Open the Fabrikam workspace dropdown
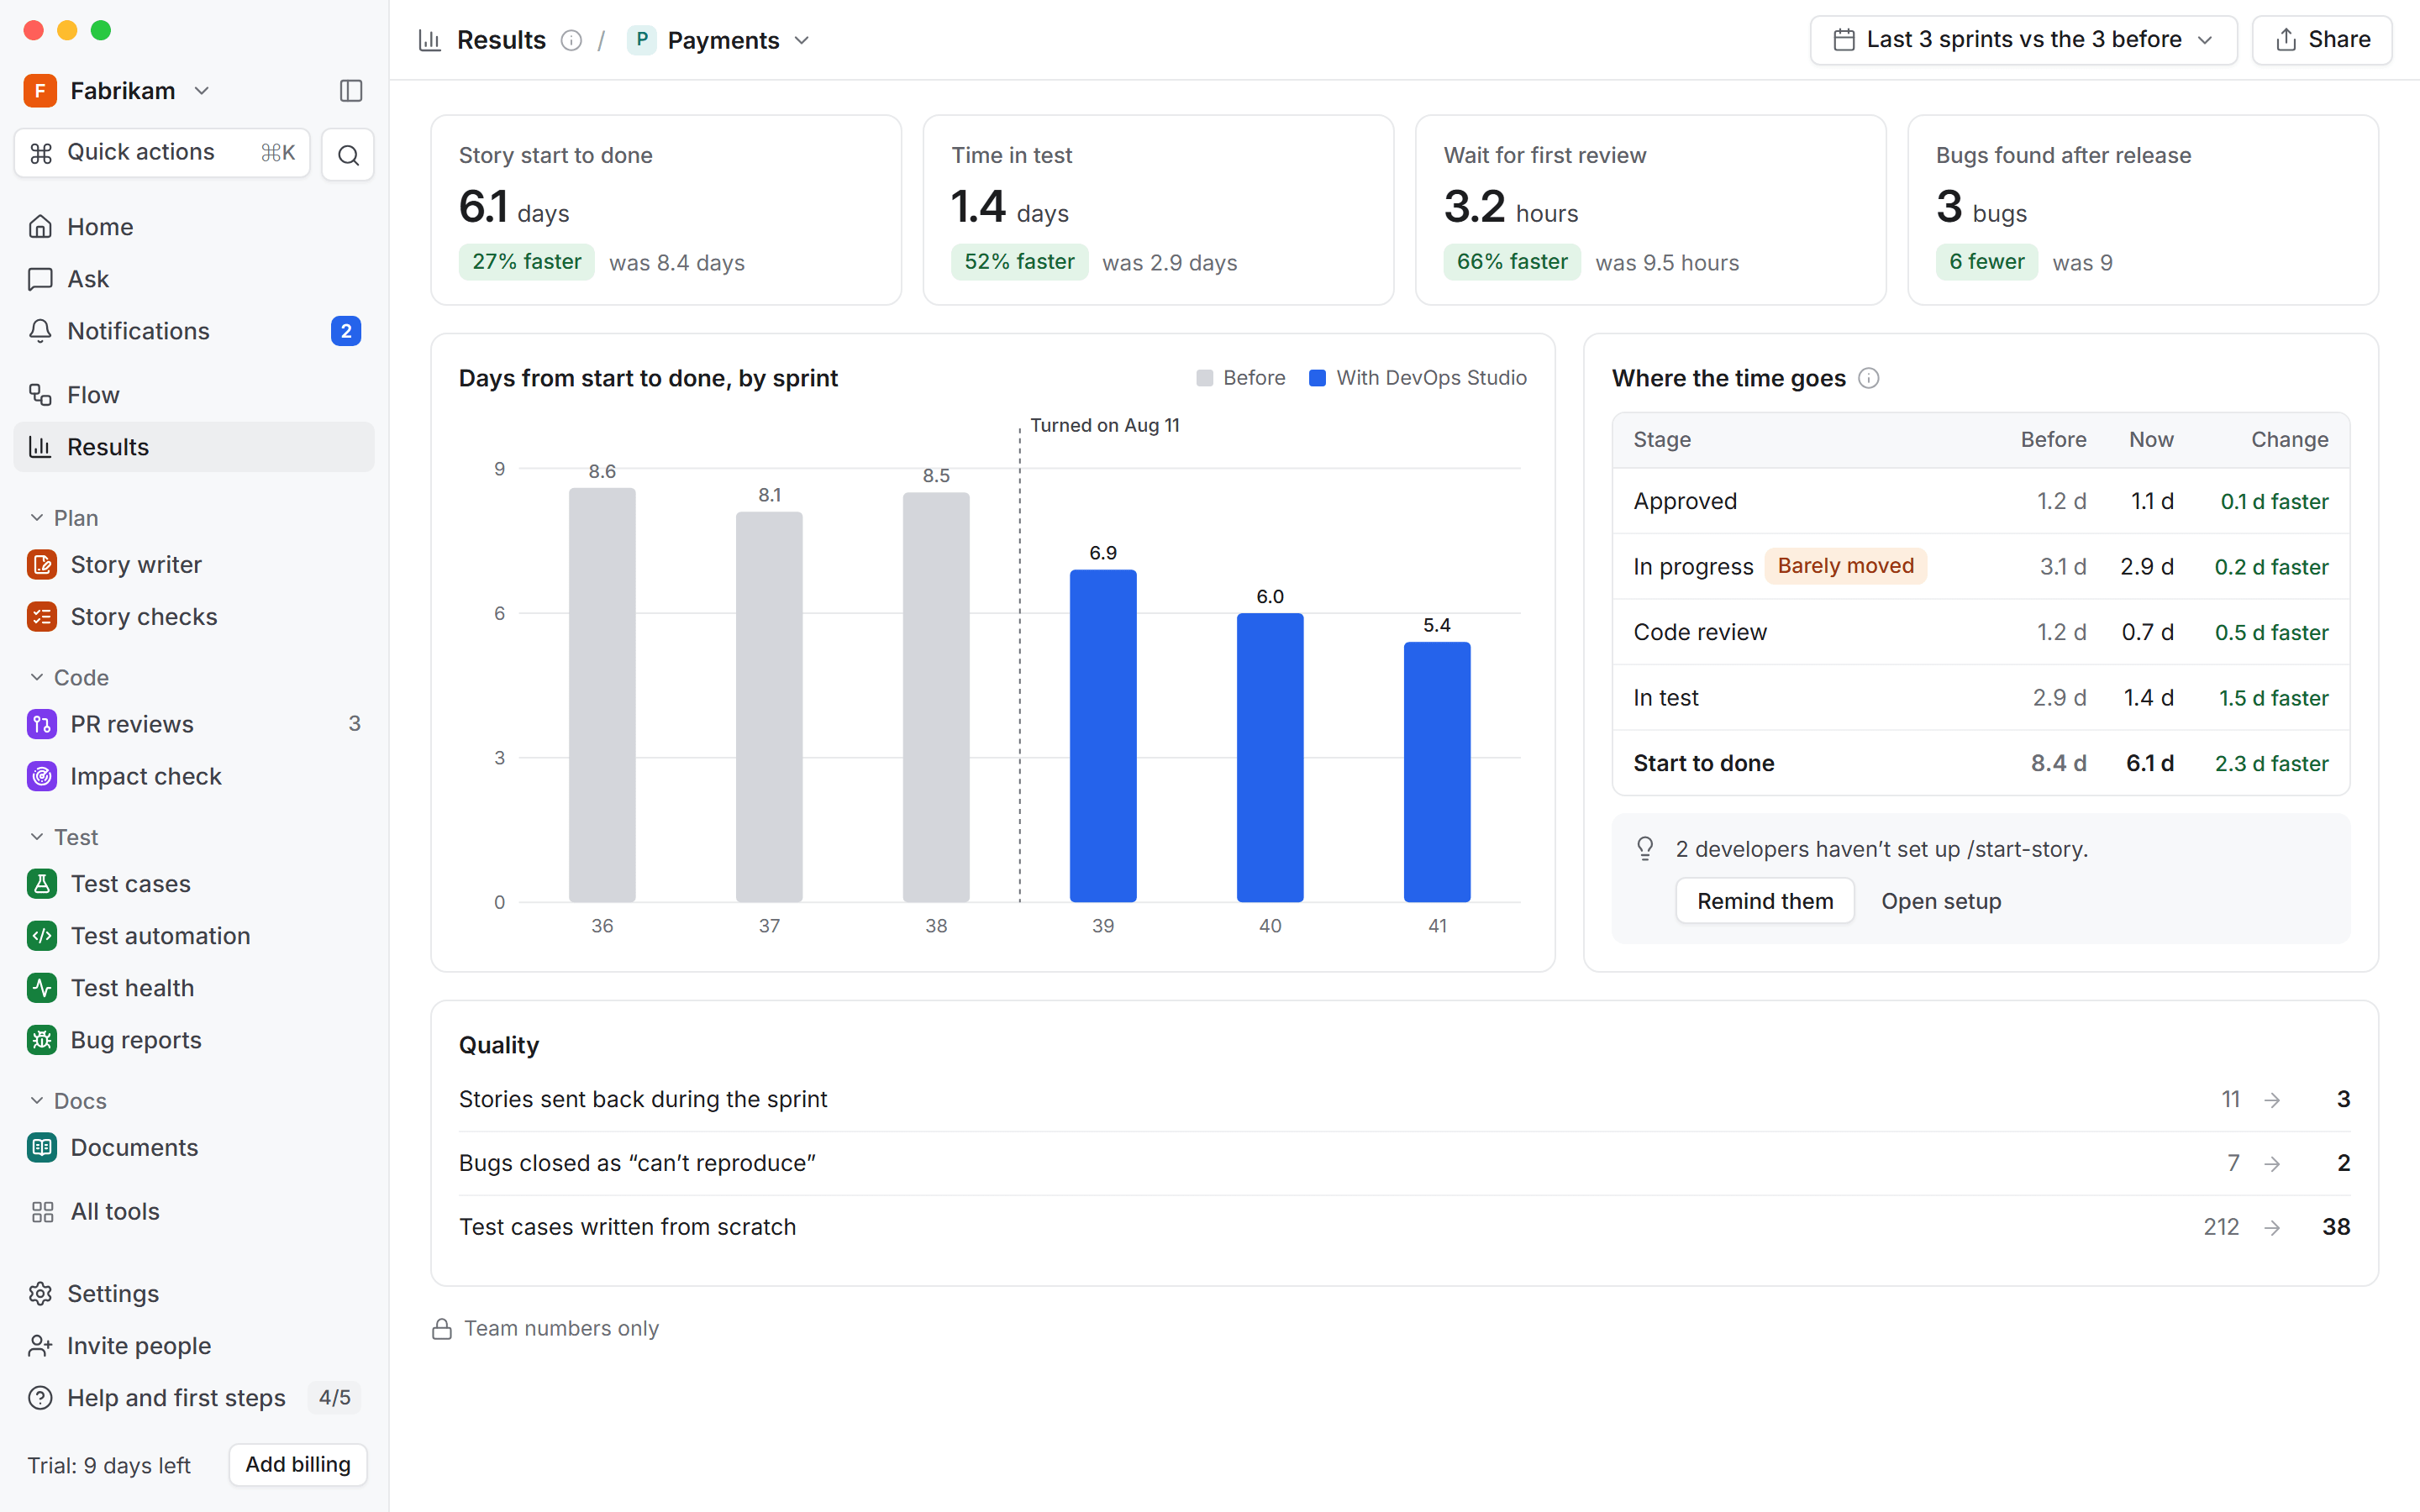2420x1512 pixels. [118, 91]
